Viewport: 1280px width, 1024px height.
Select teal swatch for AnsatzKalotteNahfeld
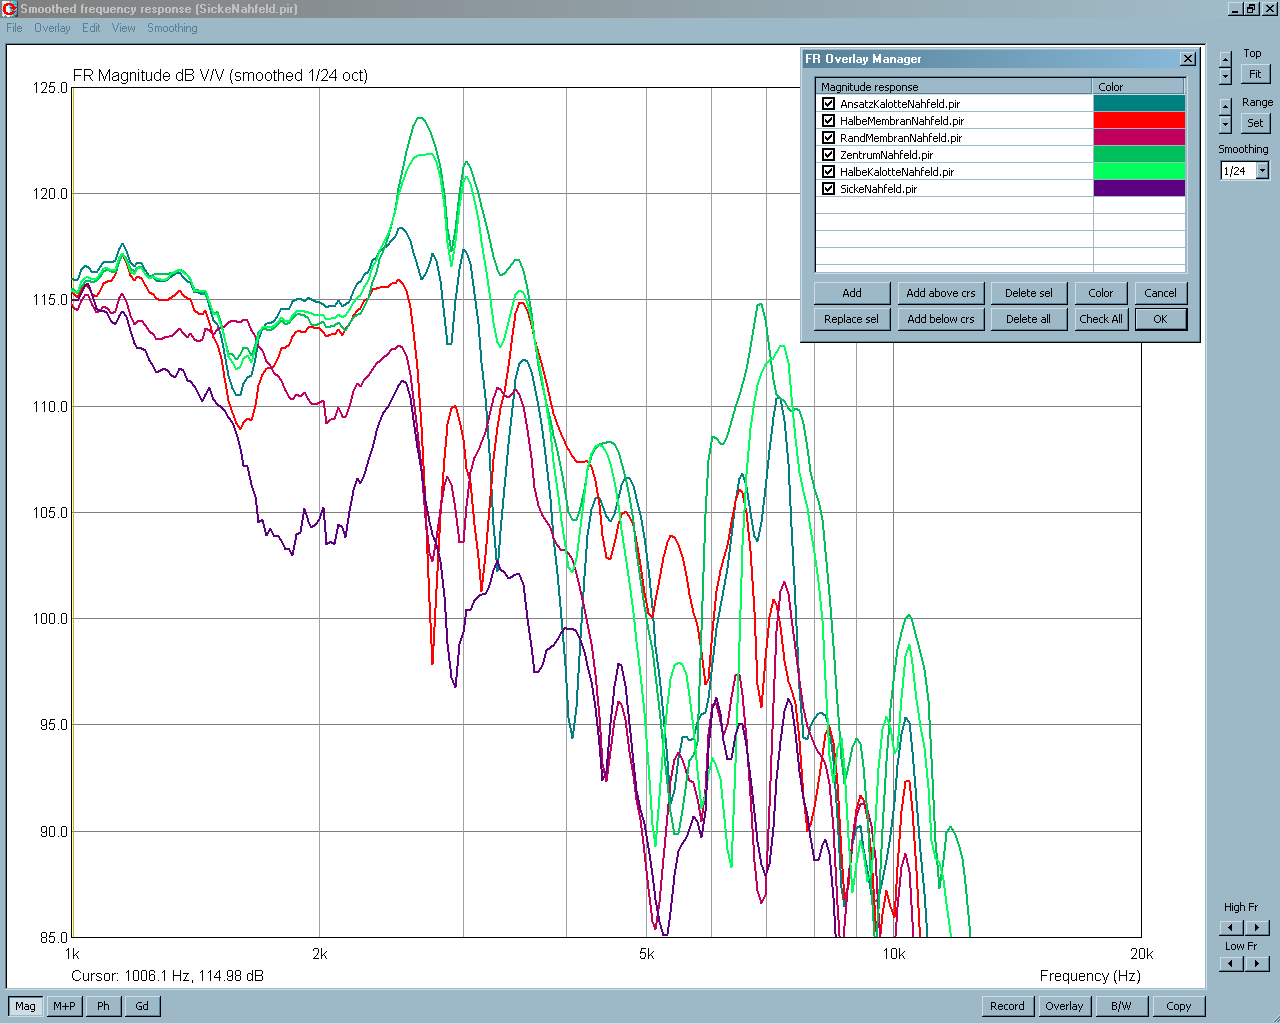1139,103
